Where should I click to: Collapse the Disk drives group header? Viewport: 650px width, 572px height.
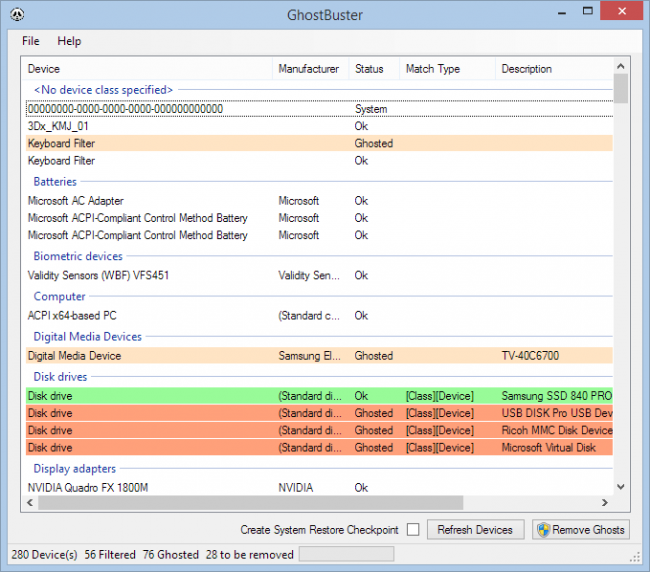pyautogui.click(x=60, y=377)
